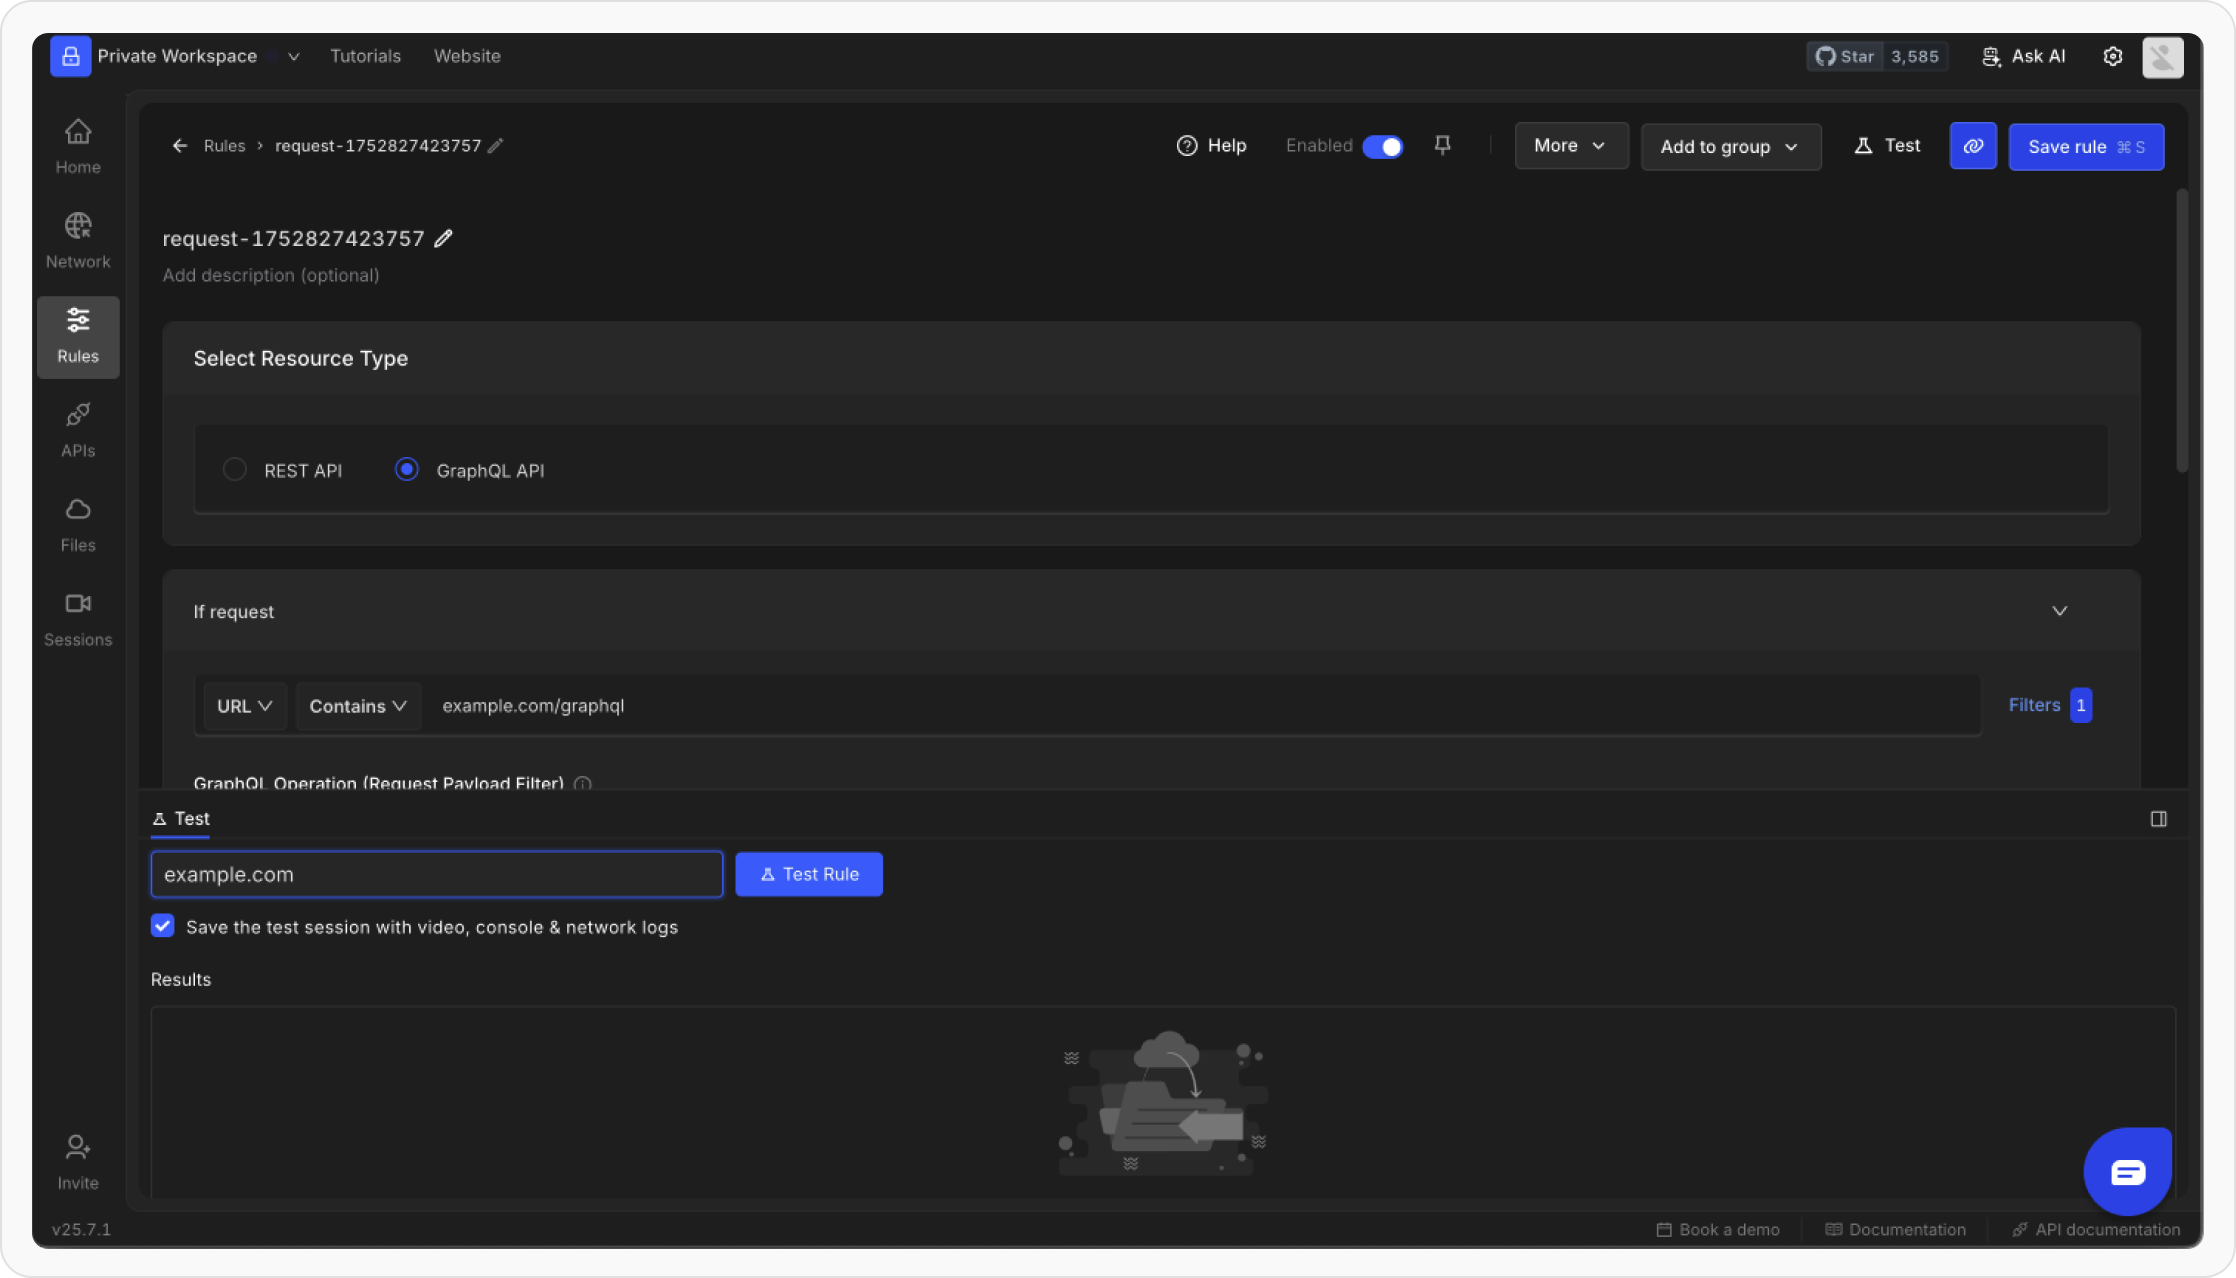
Task: Open the settings gear icon
Action: click(2112, 57)
